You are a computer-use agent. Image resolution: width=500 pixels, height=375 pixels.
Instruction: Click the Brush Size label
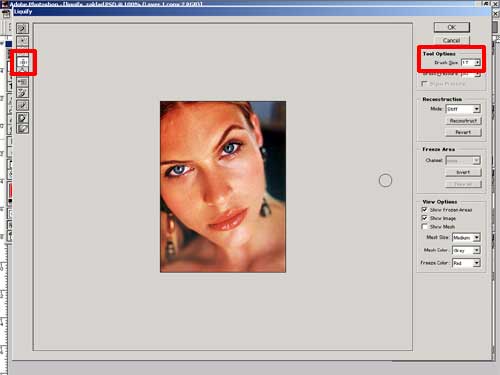pos(446,63)
